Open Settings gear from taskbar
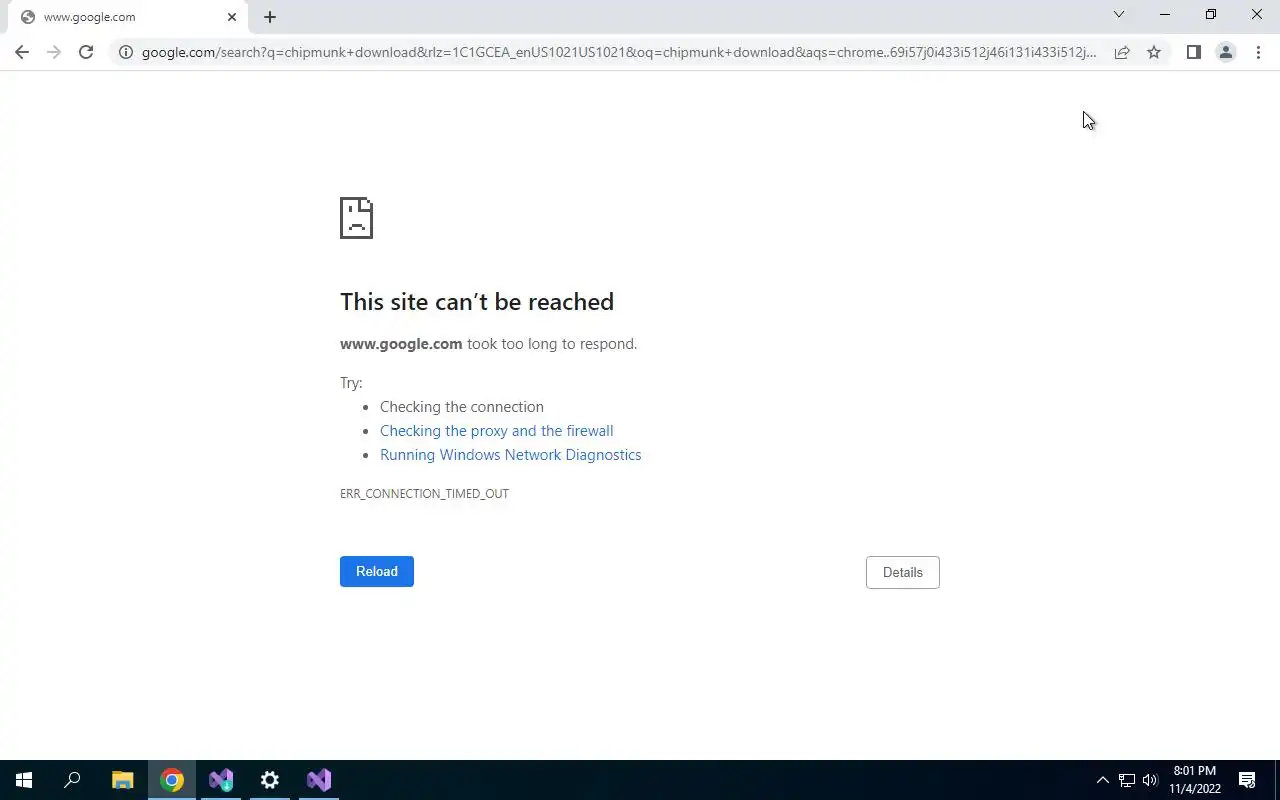This screenshot has height=800, width=1280. tap(270, 780)
